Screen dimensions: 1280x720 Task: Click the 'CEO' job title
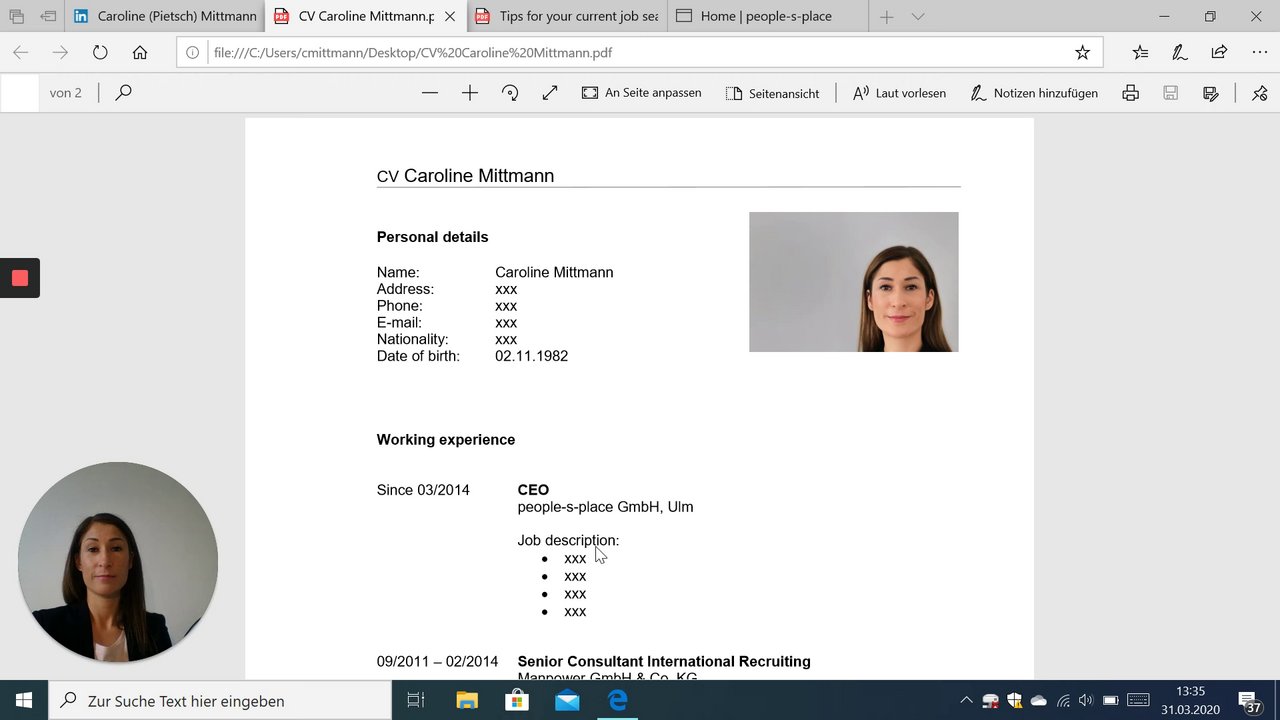pyautogui.click(x=533, y=490)
